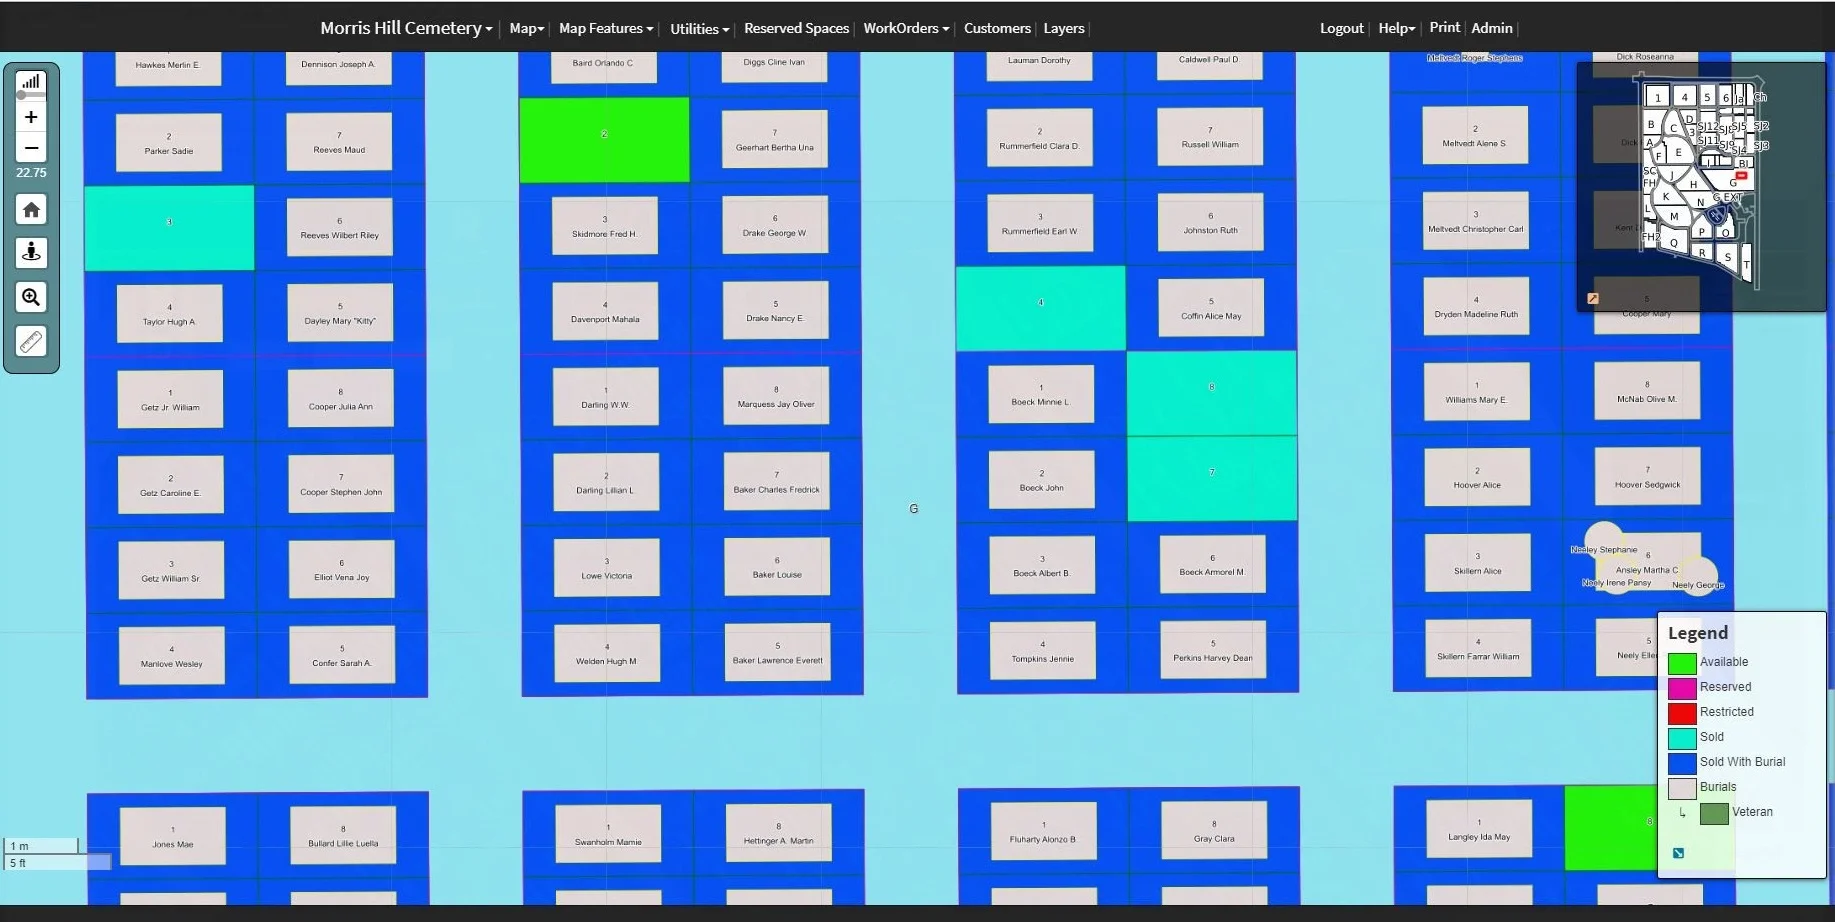This screenshot has width=1835, height=922.
Task: Open Reserved Spaces page
Action: coord(796,28)
